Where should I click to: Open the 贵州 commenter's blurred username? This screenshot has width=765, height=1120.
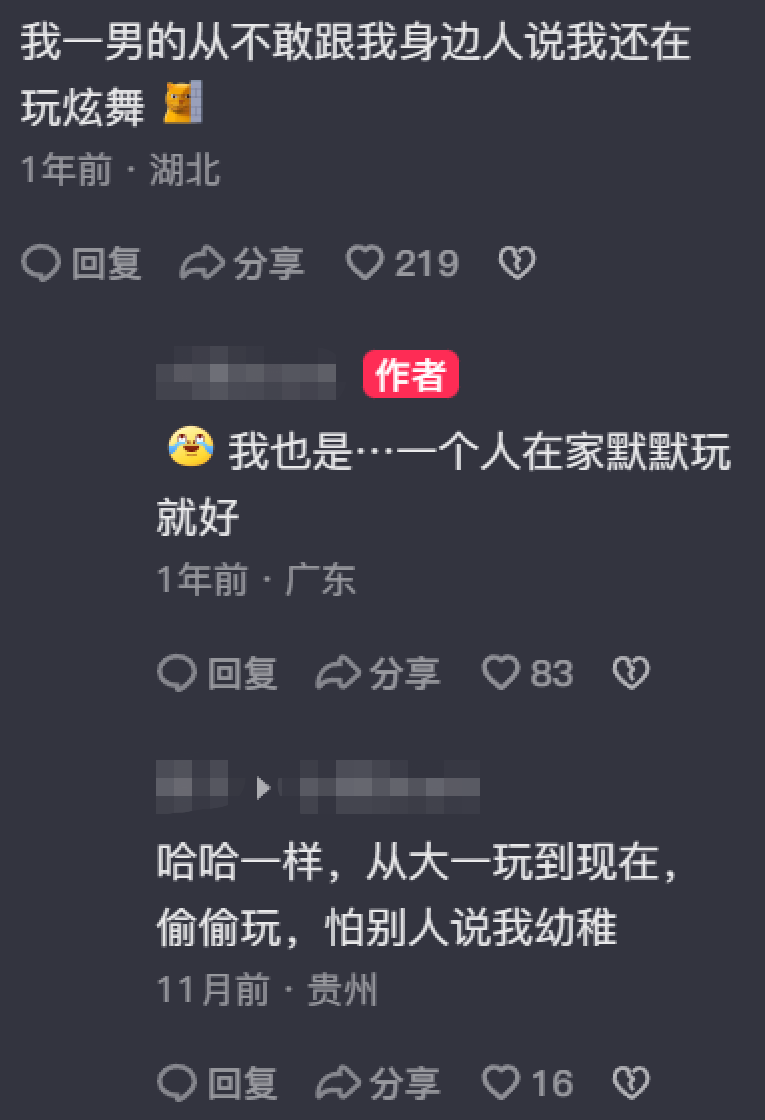(x=193, y=787)
